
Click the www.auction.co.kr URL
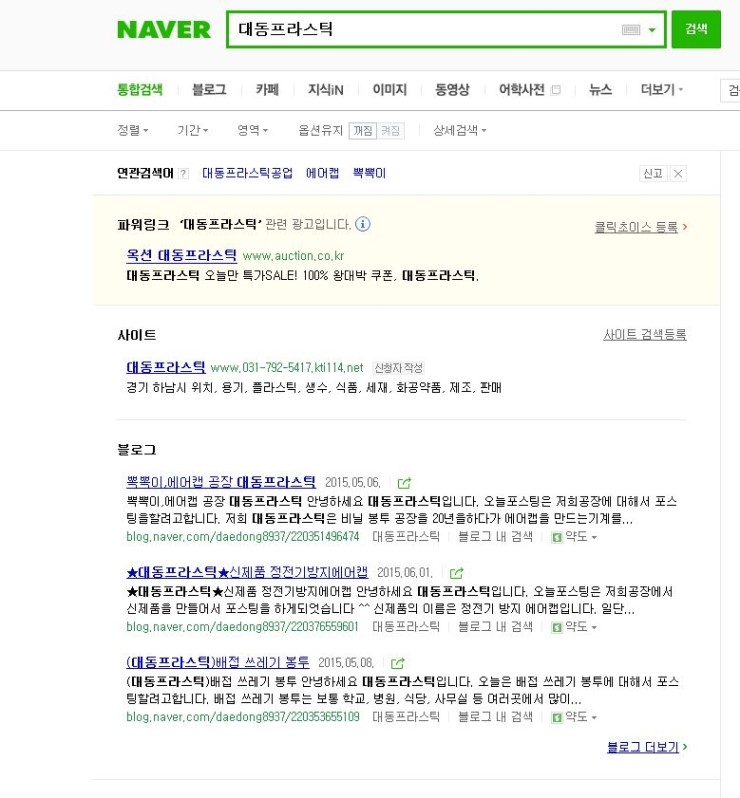(293, 255)
